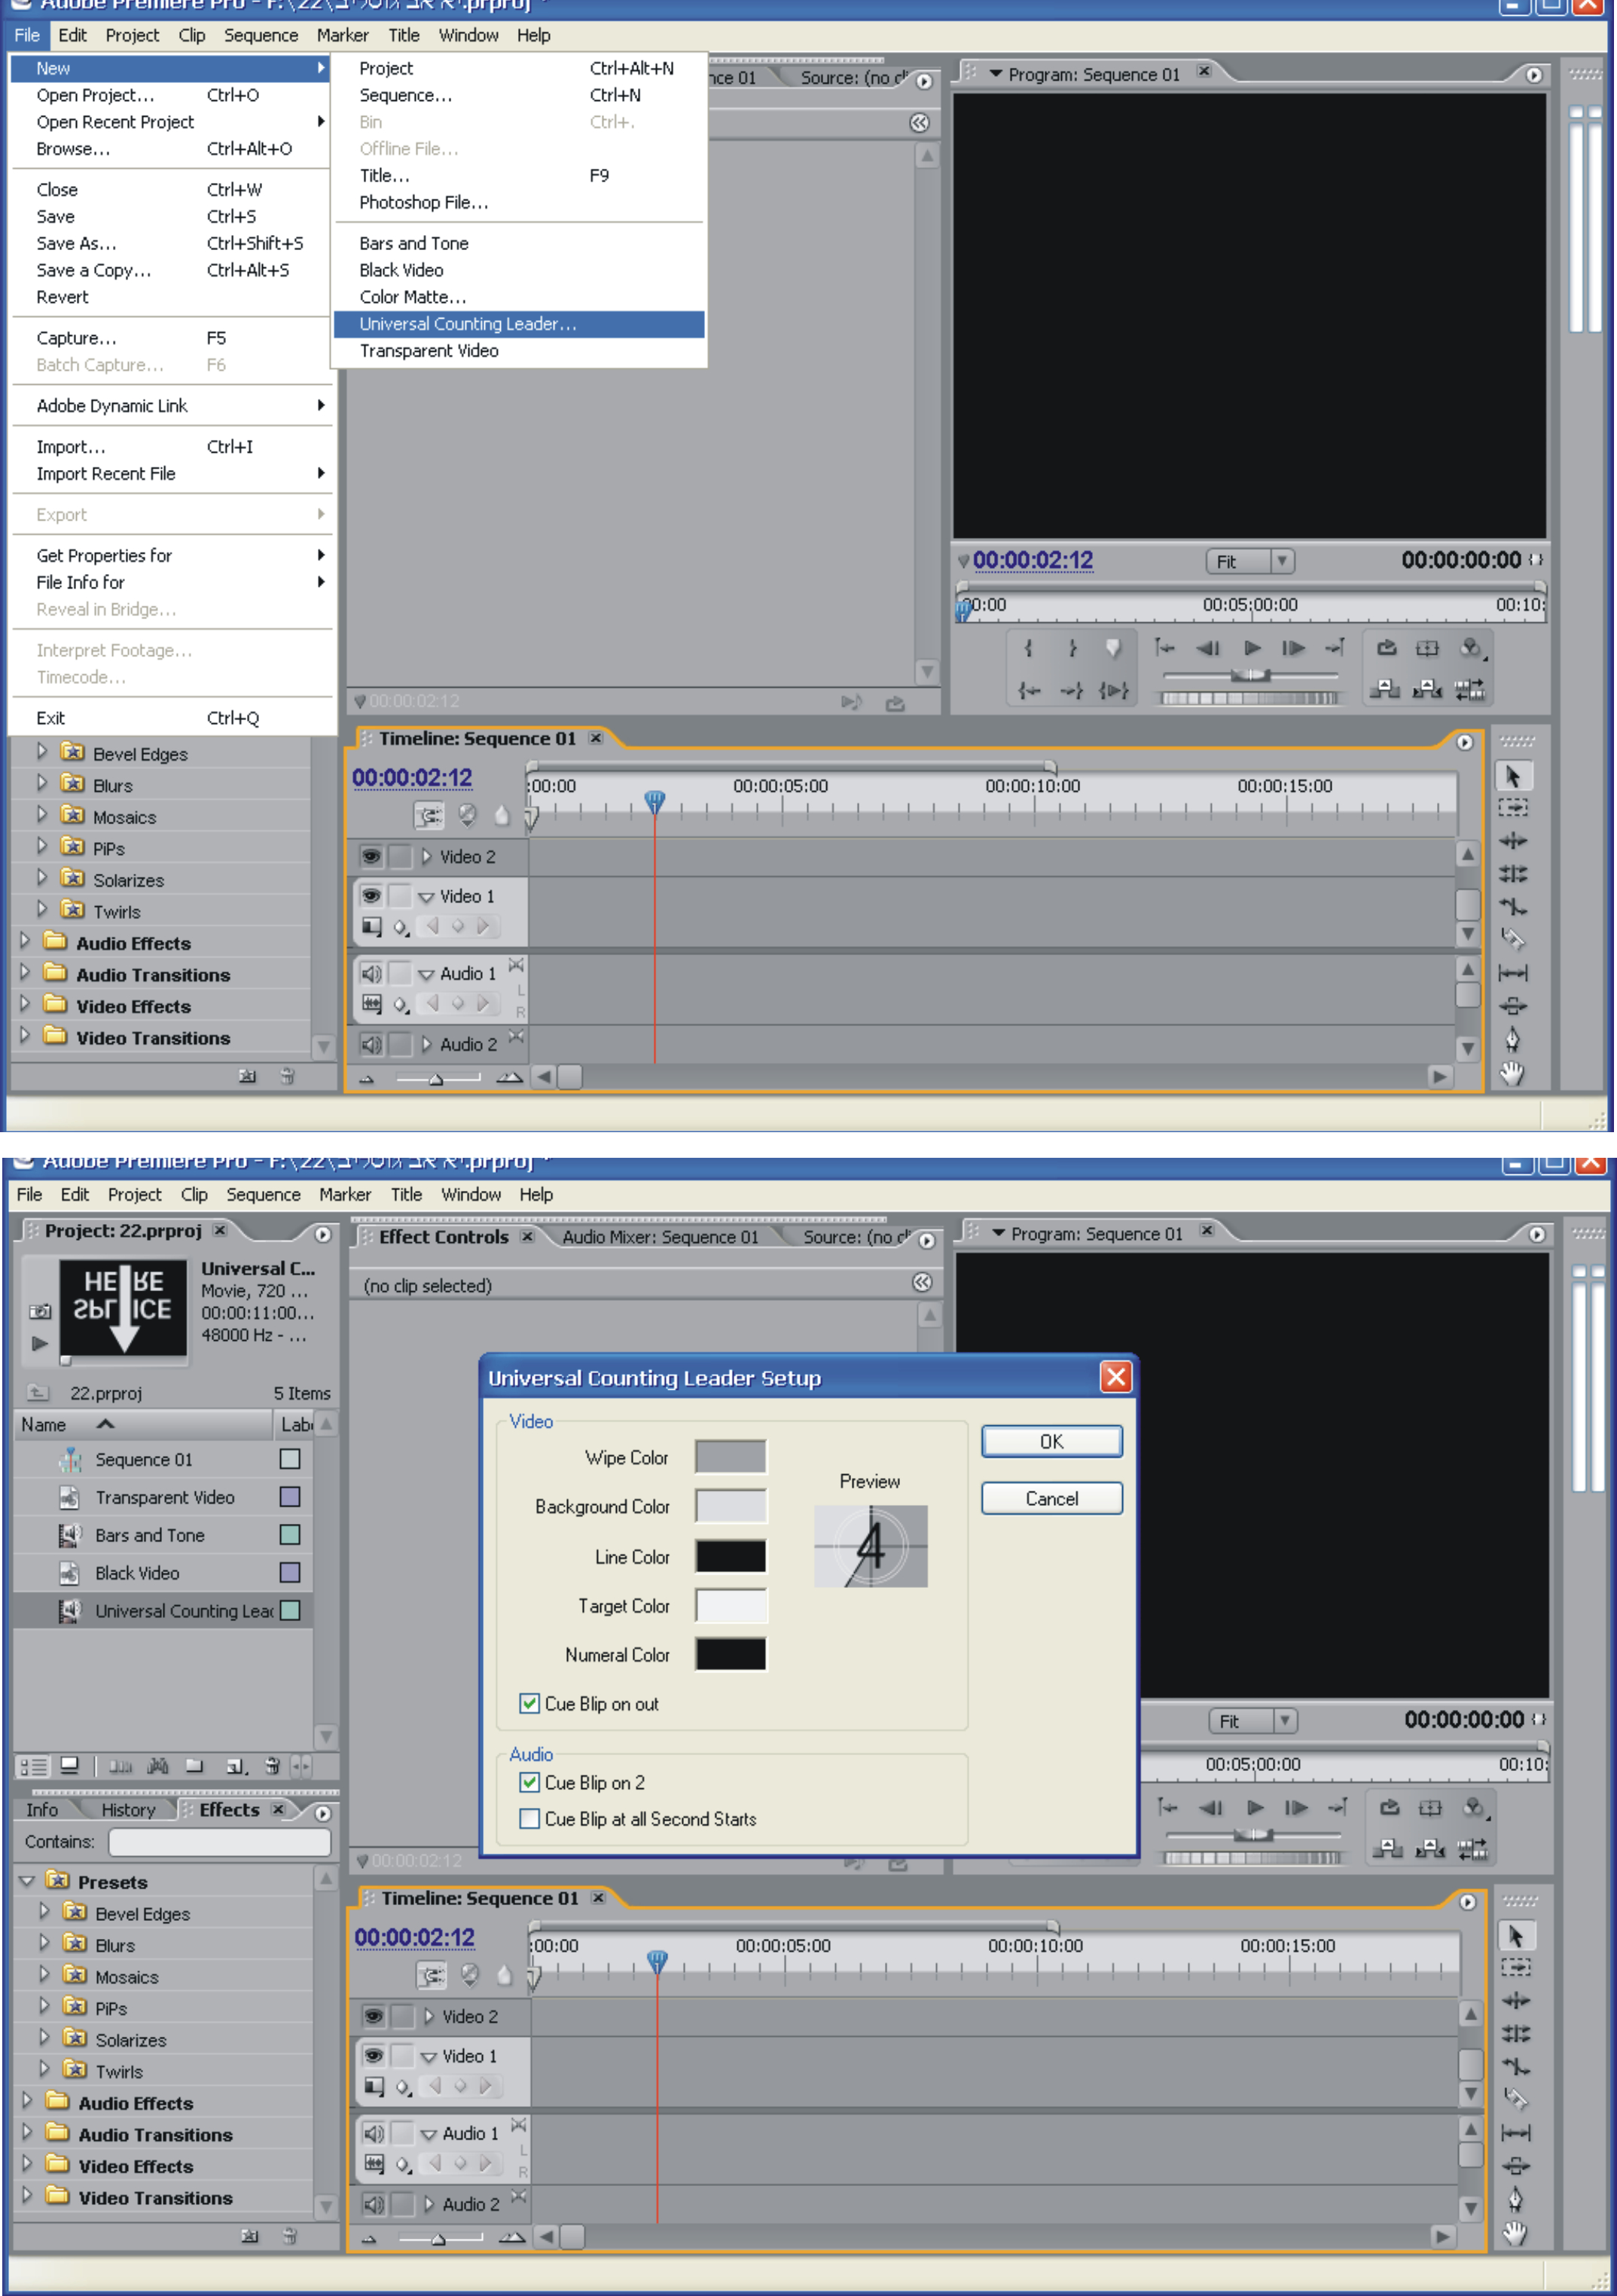Select the Ripple Edit tool

(1512, 841)
